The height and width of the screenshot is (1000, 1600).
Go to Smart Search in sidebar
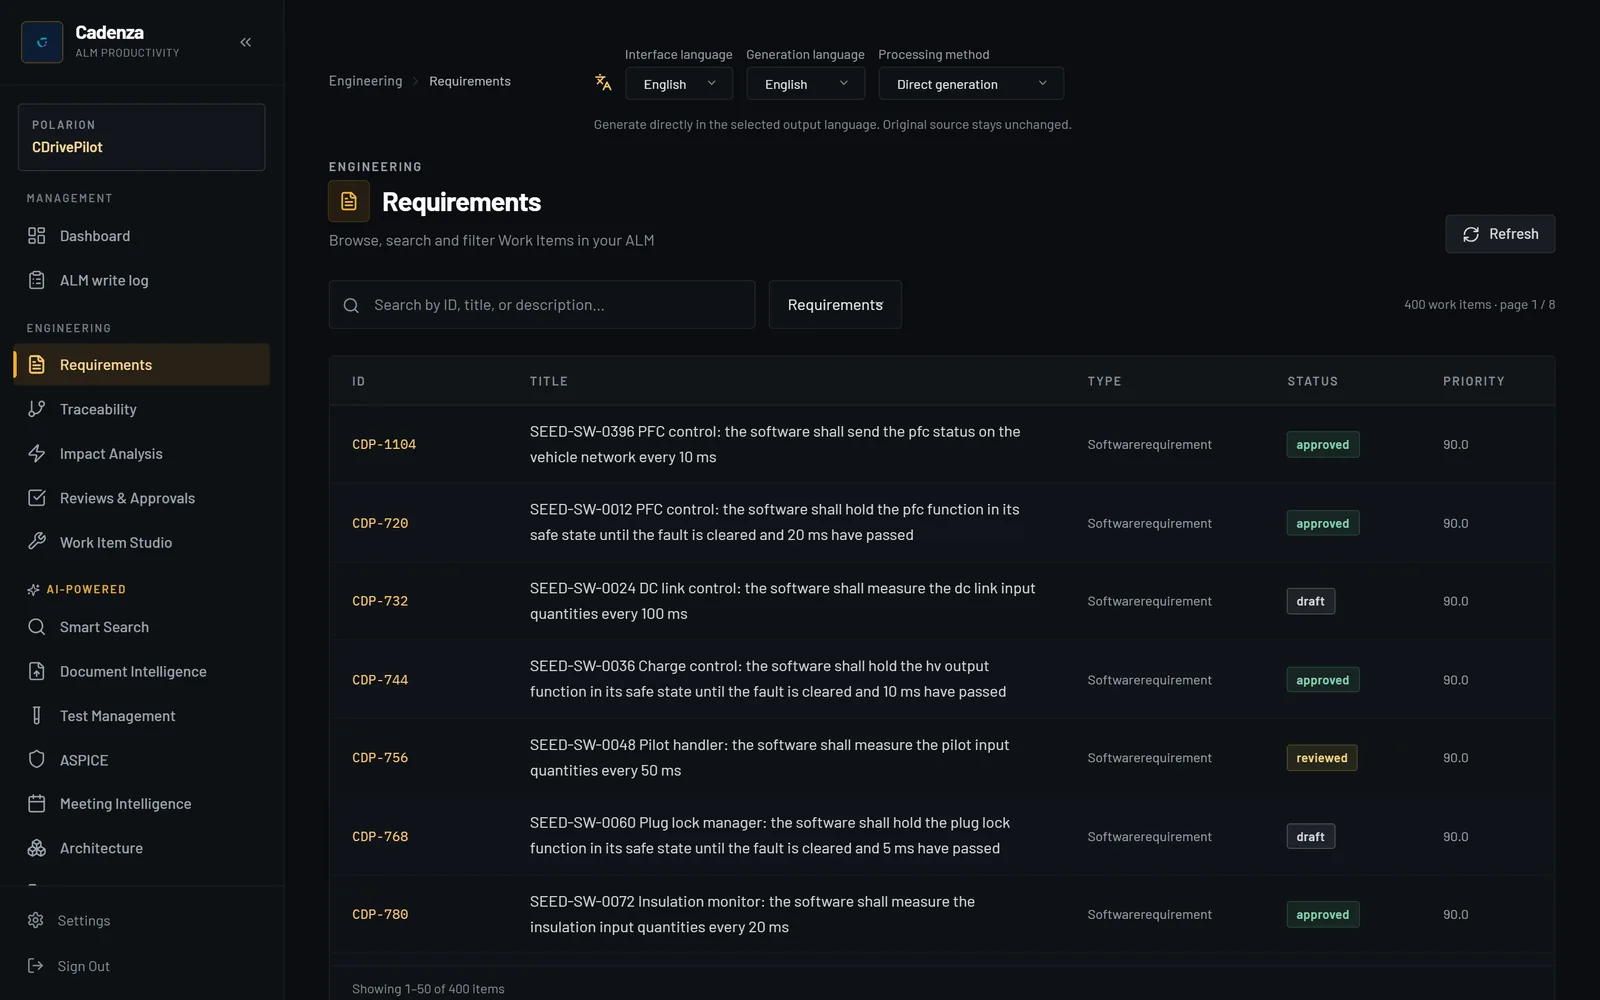pyautogui.click(x=141, y=627)
